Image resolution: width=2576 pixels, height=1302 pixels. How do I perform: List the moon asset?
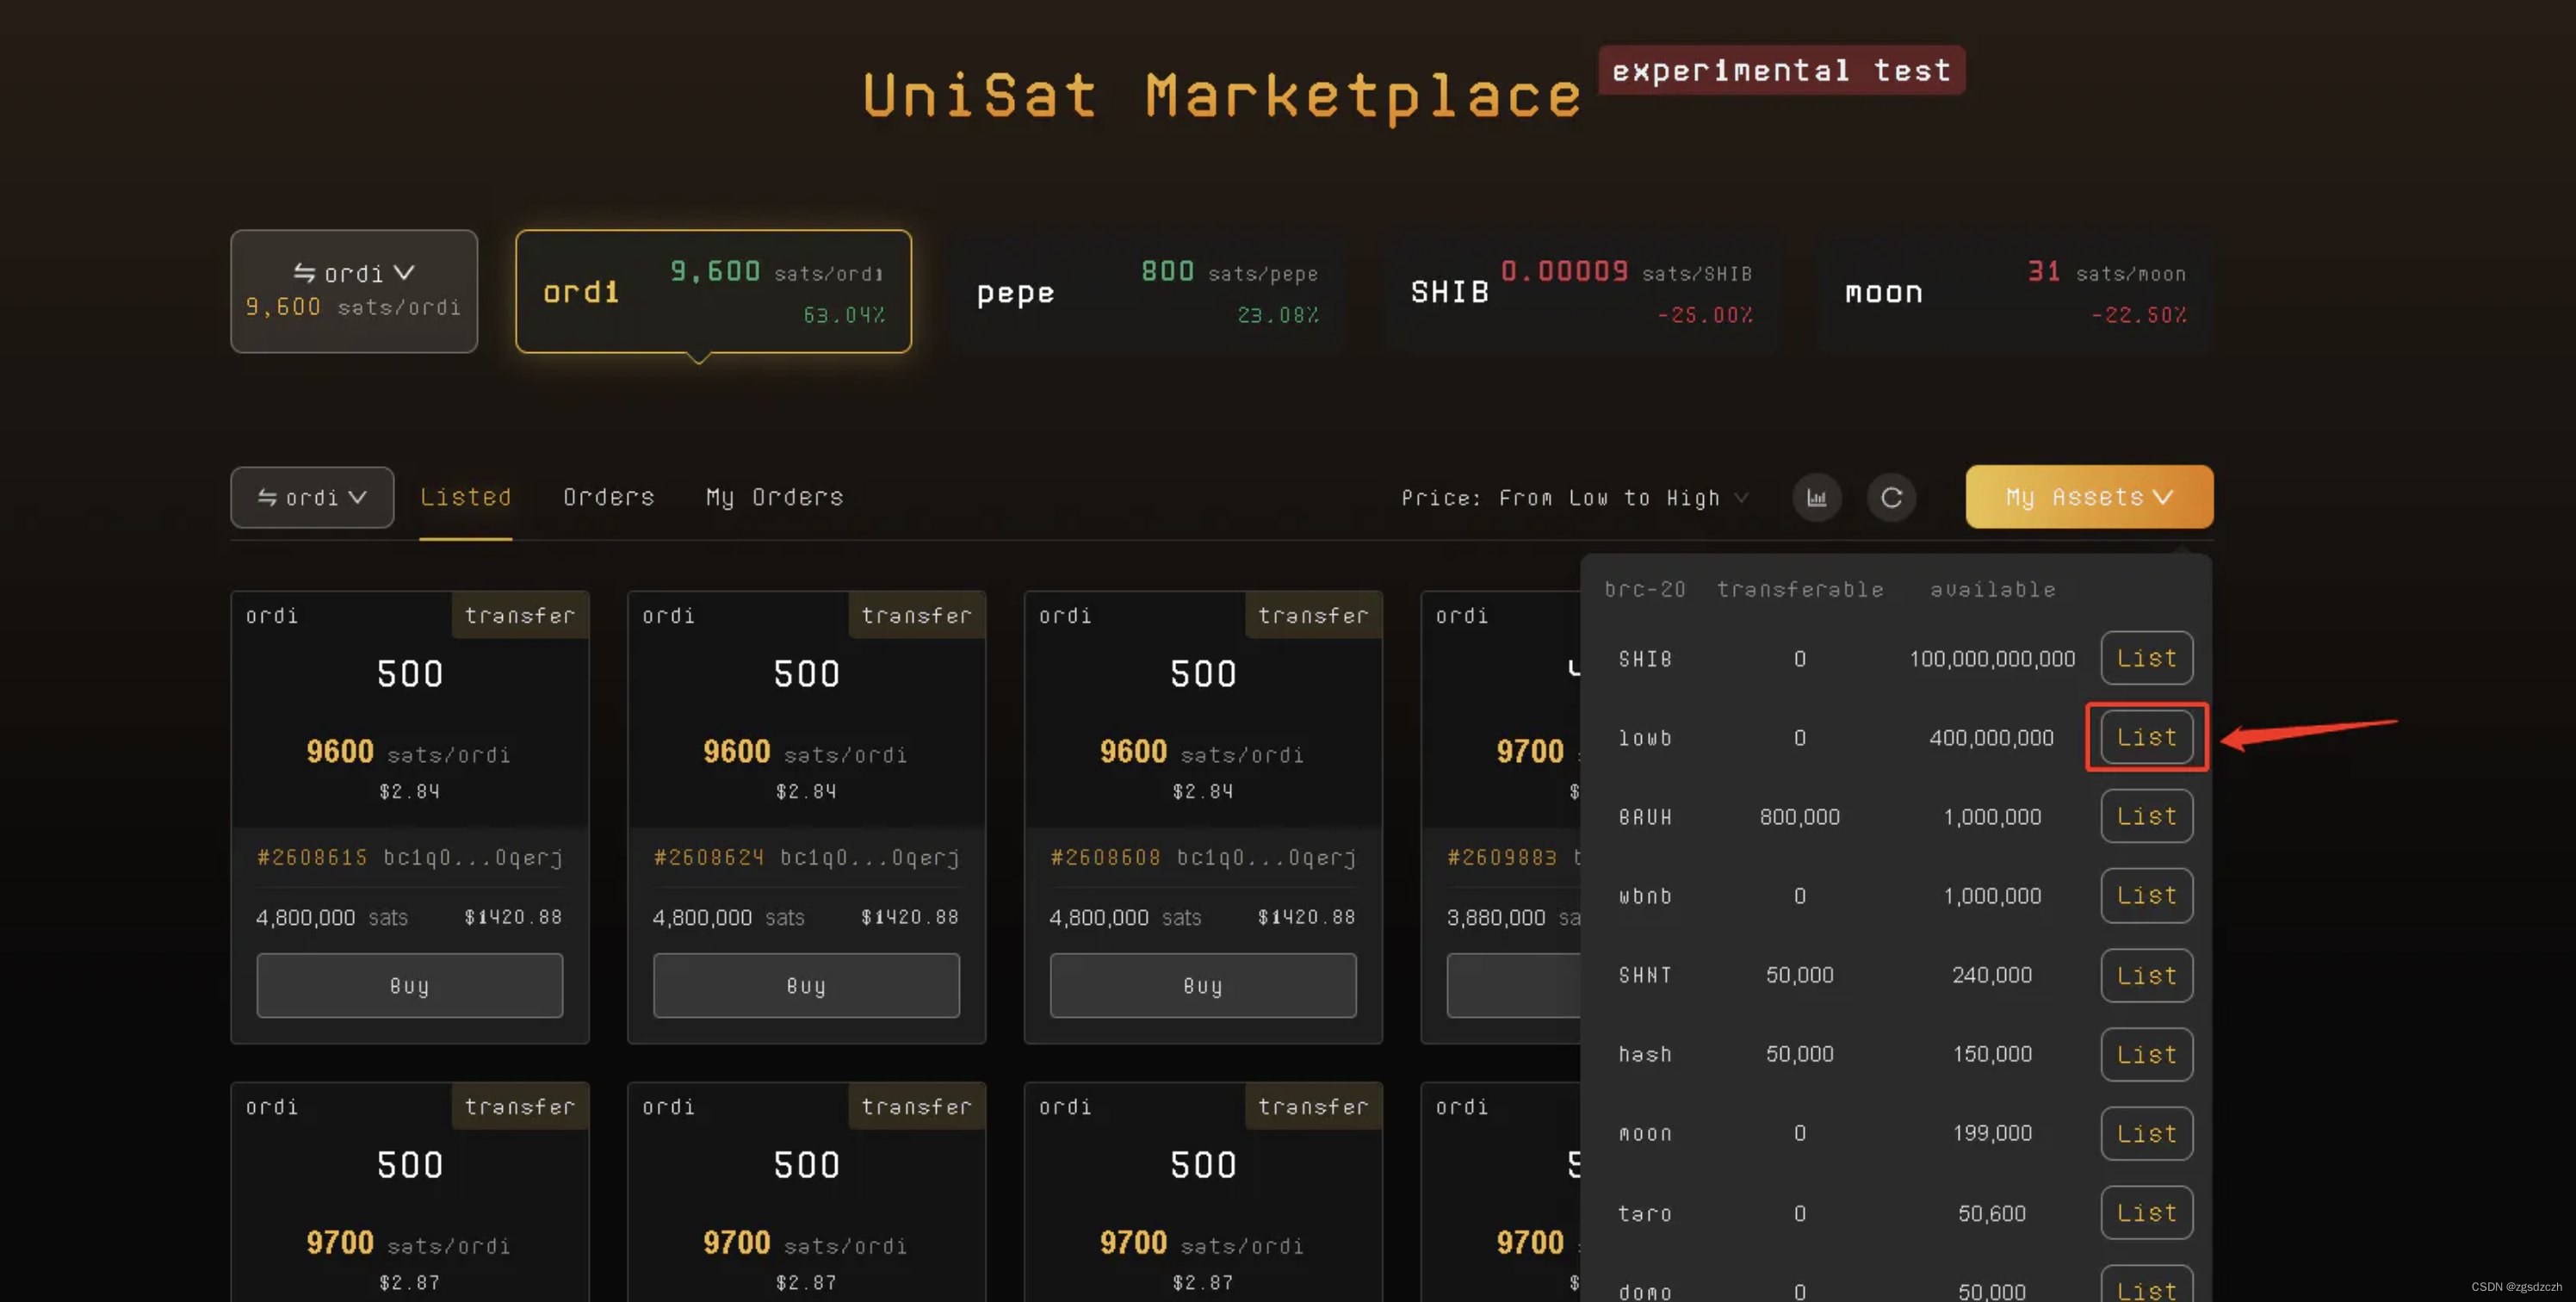(x=2146, y=1133)
